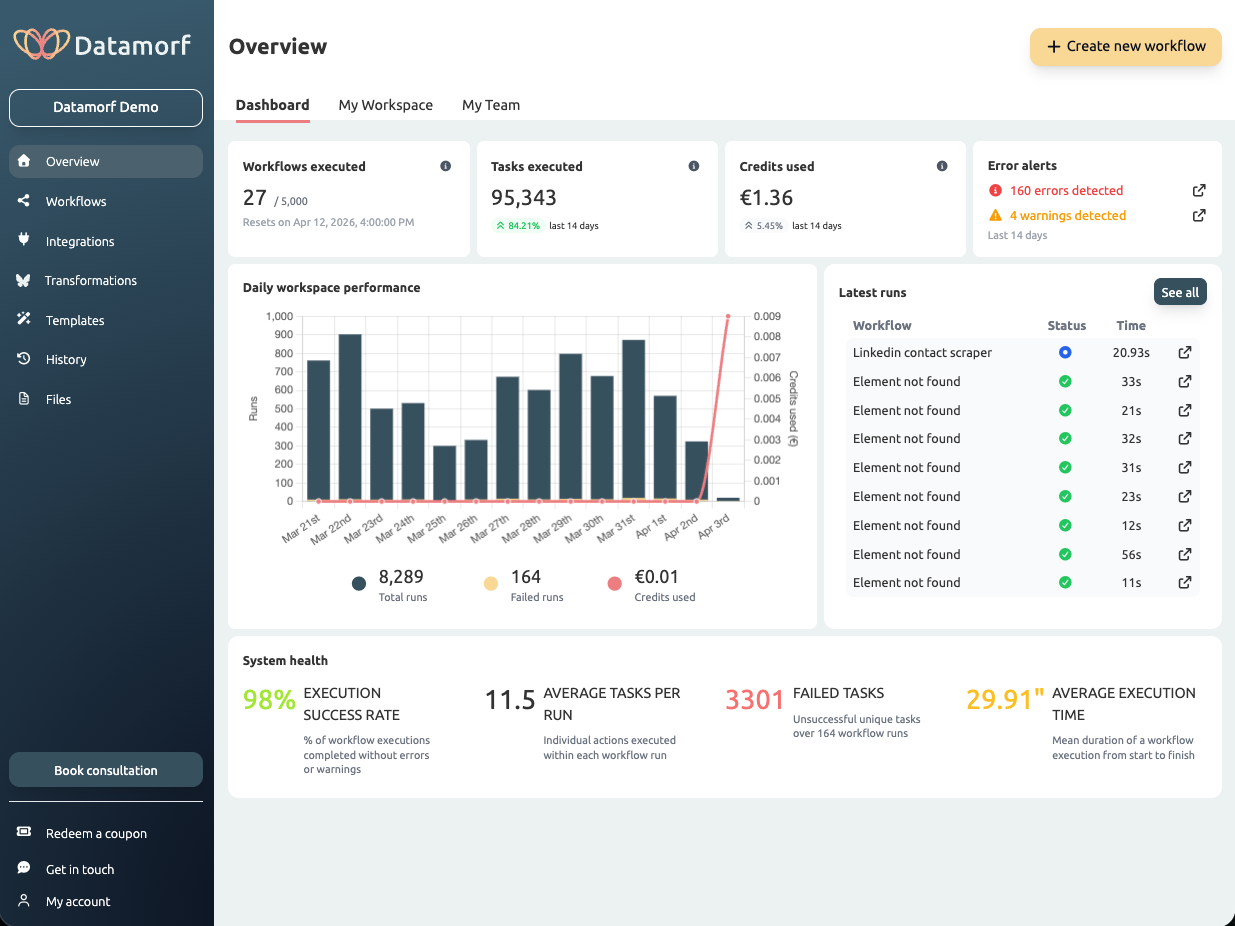Open Workflows from the sidebar

[106, 201]
